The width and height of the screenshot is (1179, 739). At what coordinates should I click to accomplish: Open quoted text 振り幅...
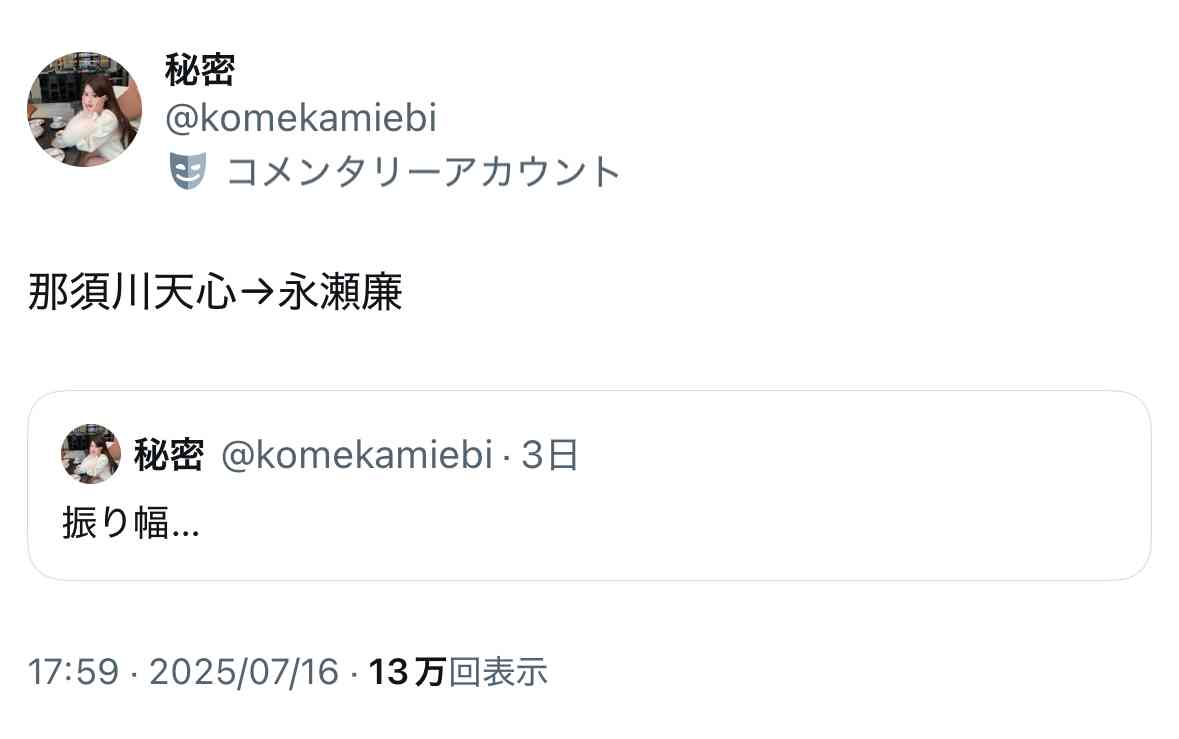tap(131, 523)
